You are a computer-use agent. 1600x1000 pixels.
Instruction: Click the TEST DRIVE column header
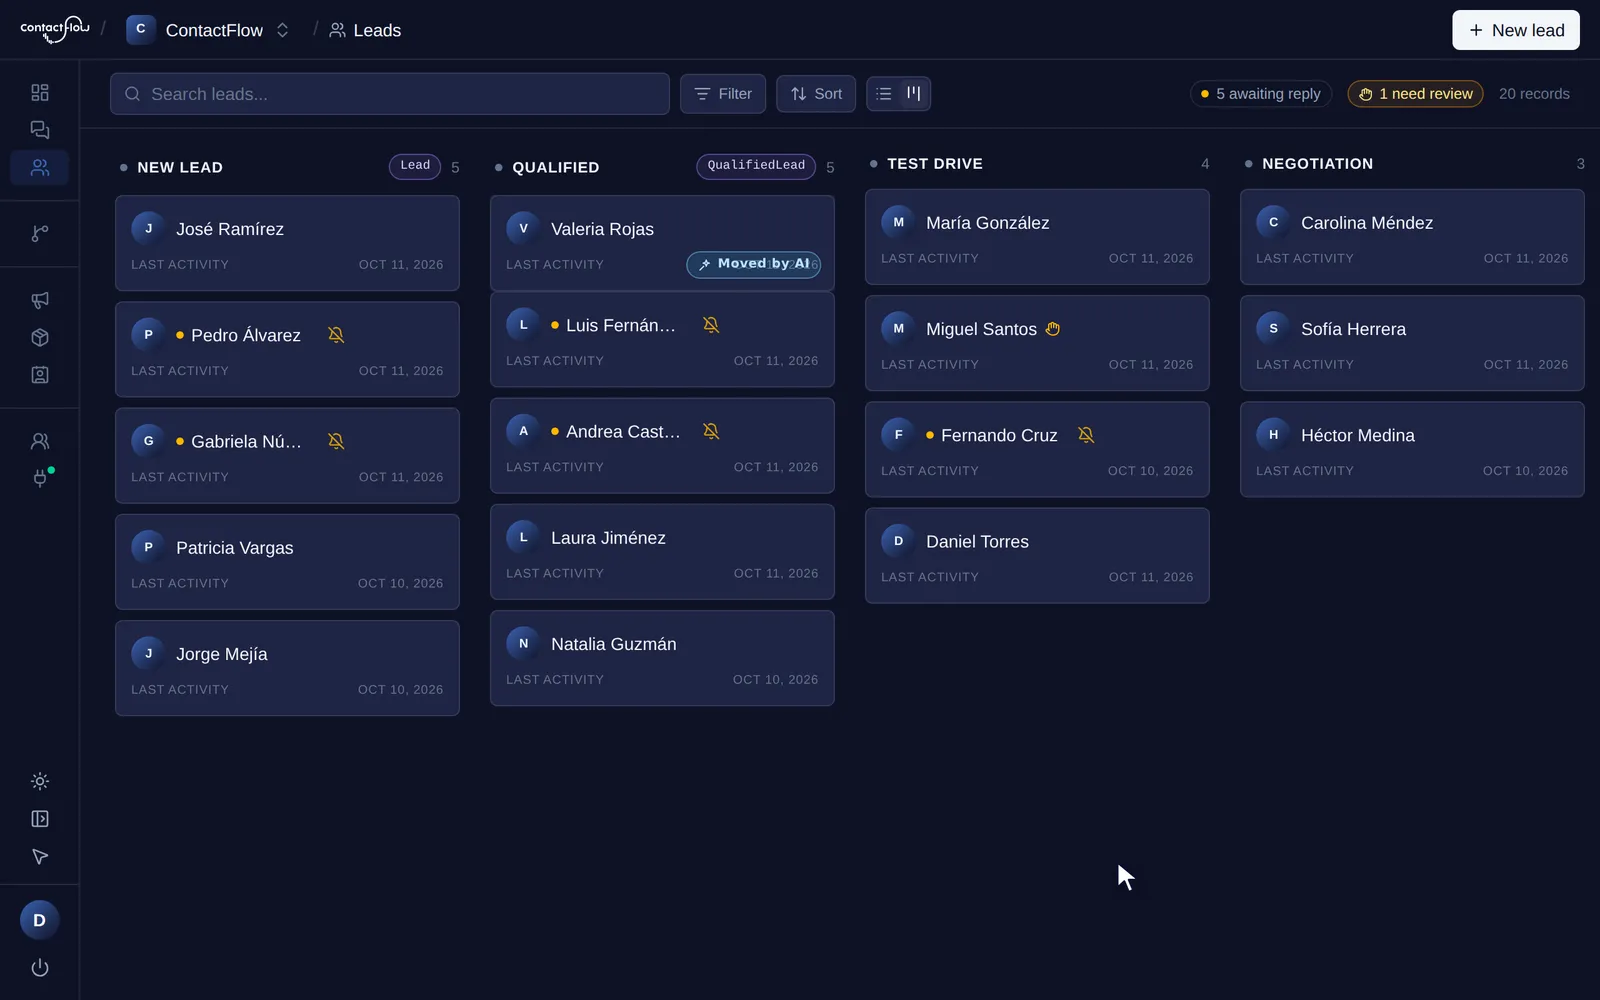click(935, 164)
